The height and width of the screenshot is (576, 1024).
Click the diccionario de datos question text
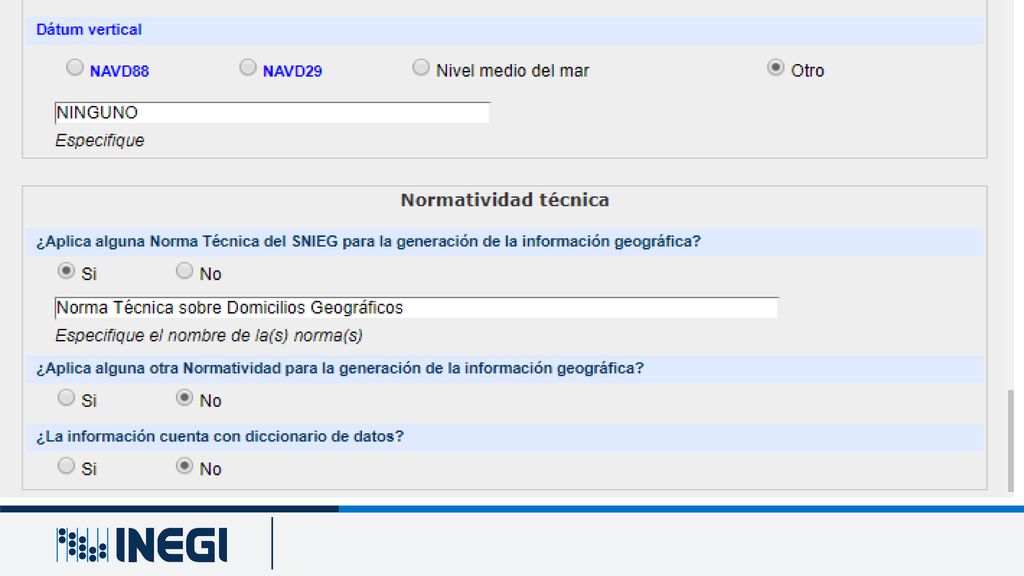pyautogui.click(x=220, y=436)
